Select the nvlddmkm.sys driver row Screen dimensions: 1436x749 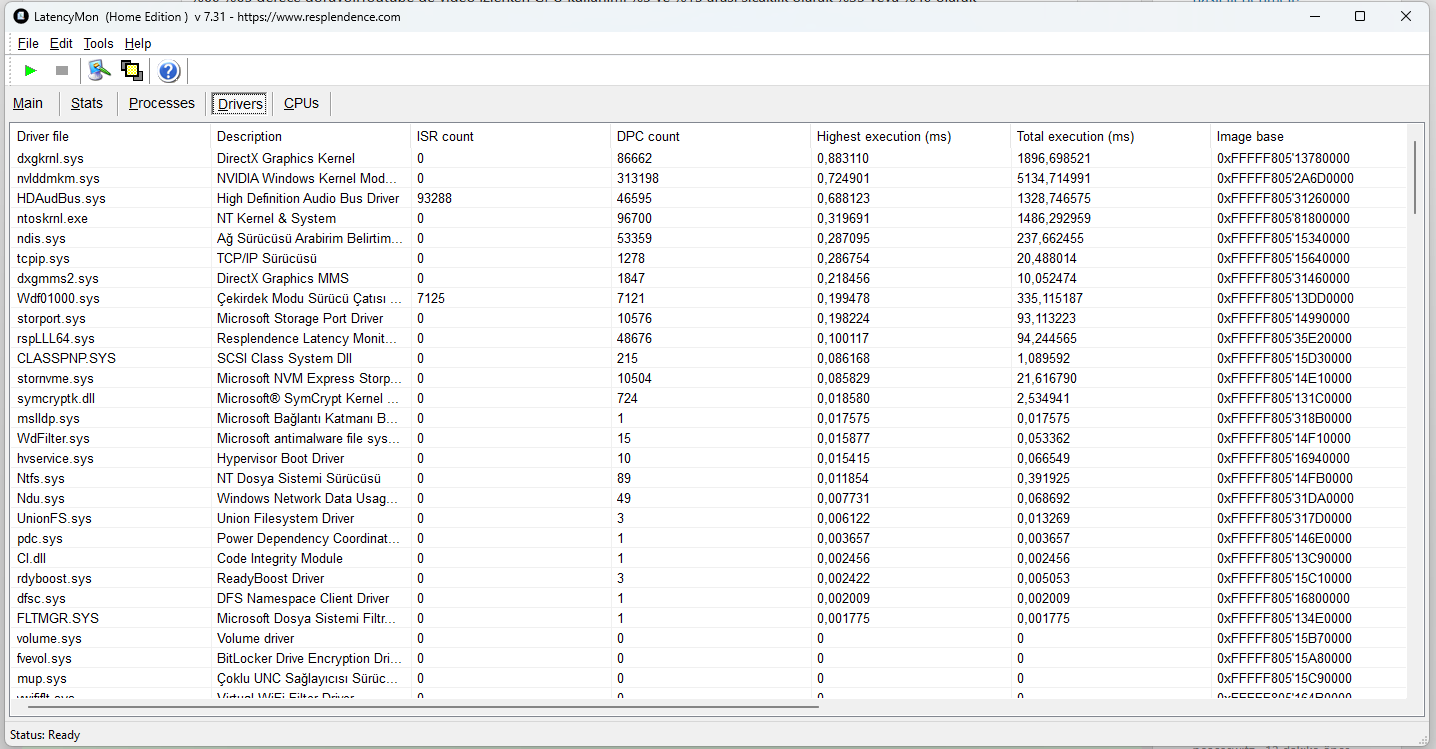(708, 178)
